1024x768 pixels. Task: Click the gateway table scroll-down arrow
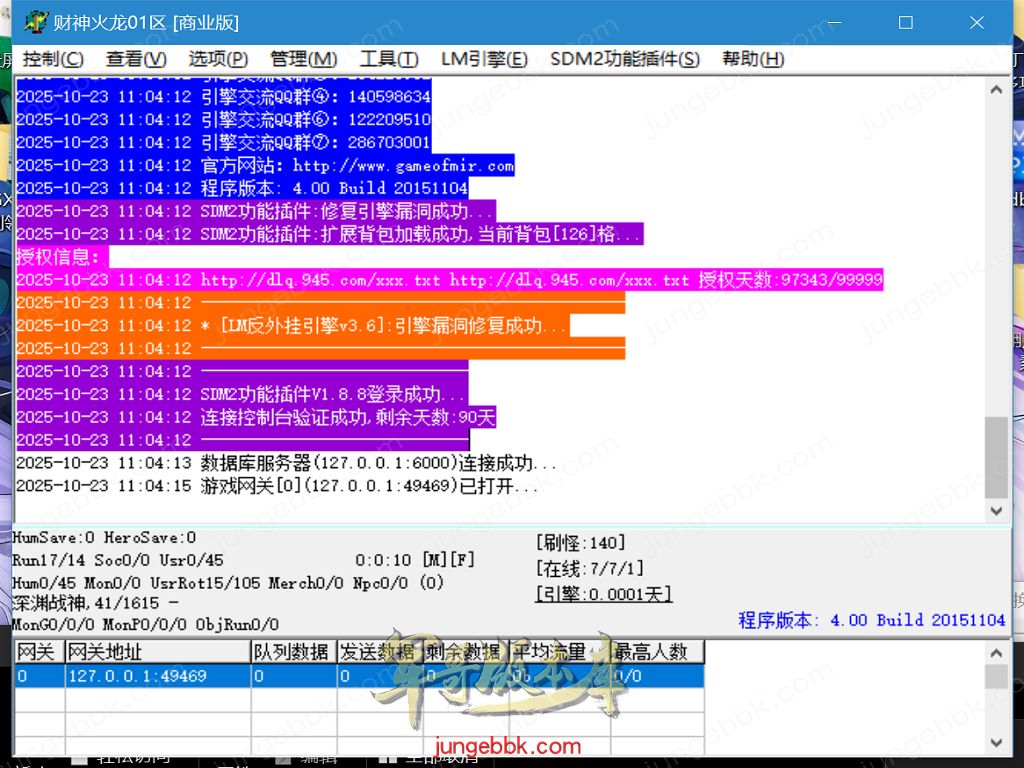pyautogui.click(x=996, y=743)
